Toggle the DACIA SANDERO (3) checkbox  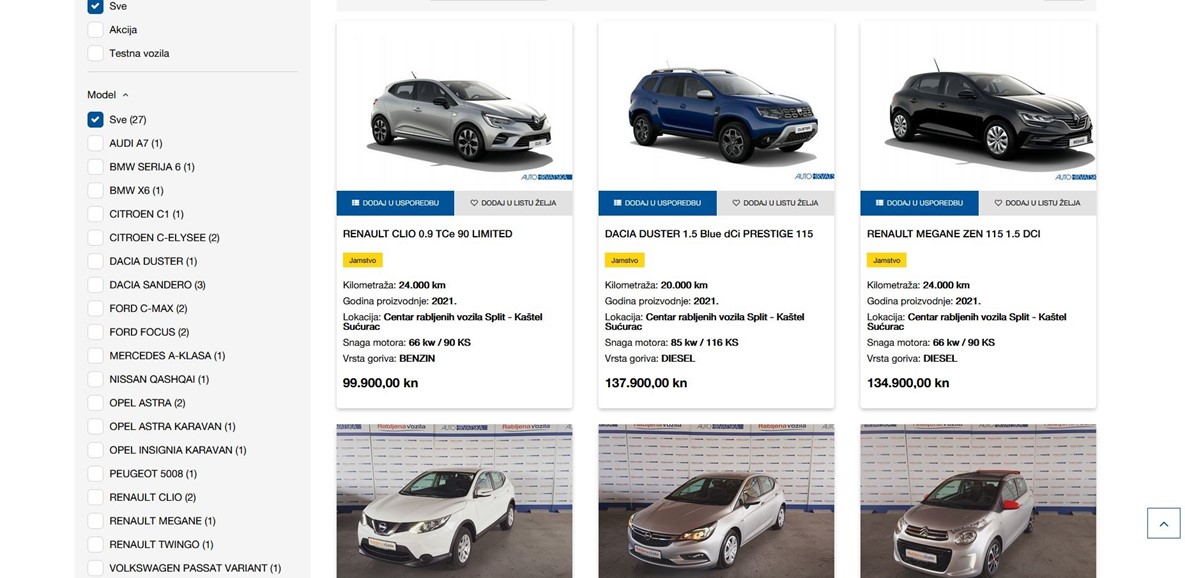click(95, 285)
